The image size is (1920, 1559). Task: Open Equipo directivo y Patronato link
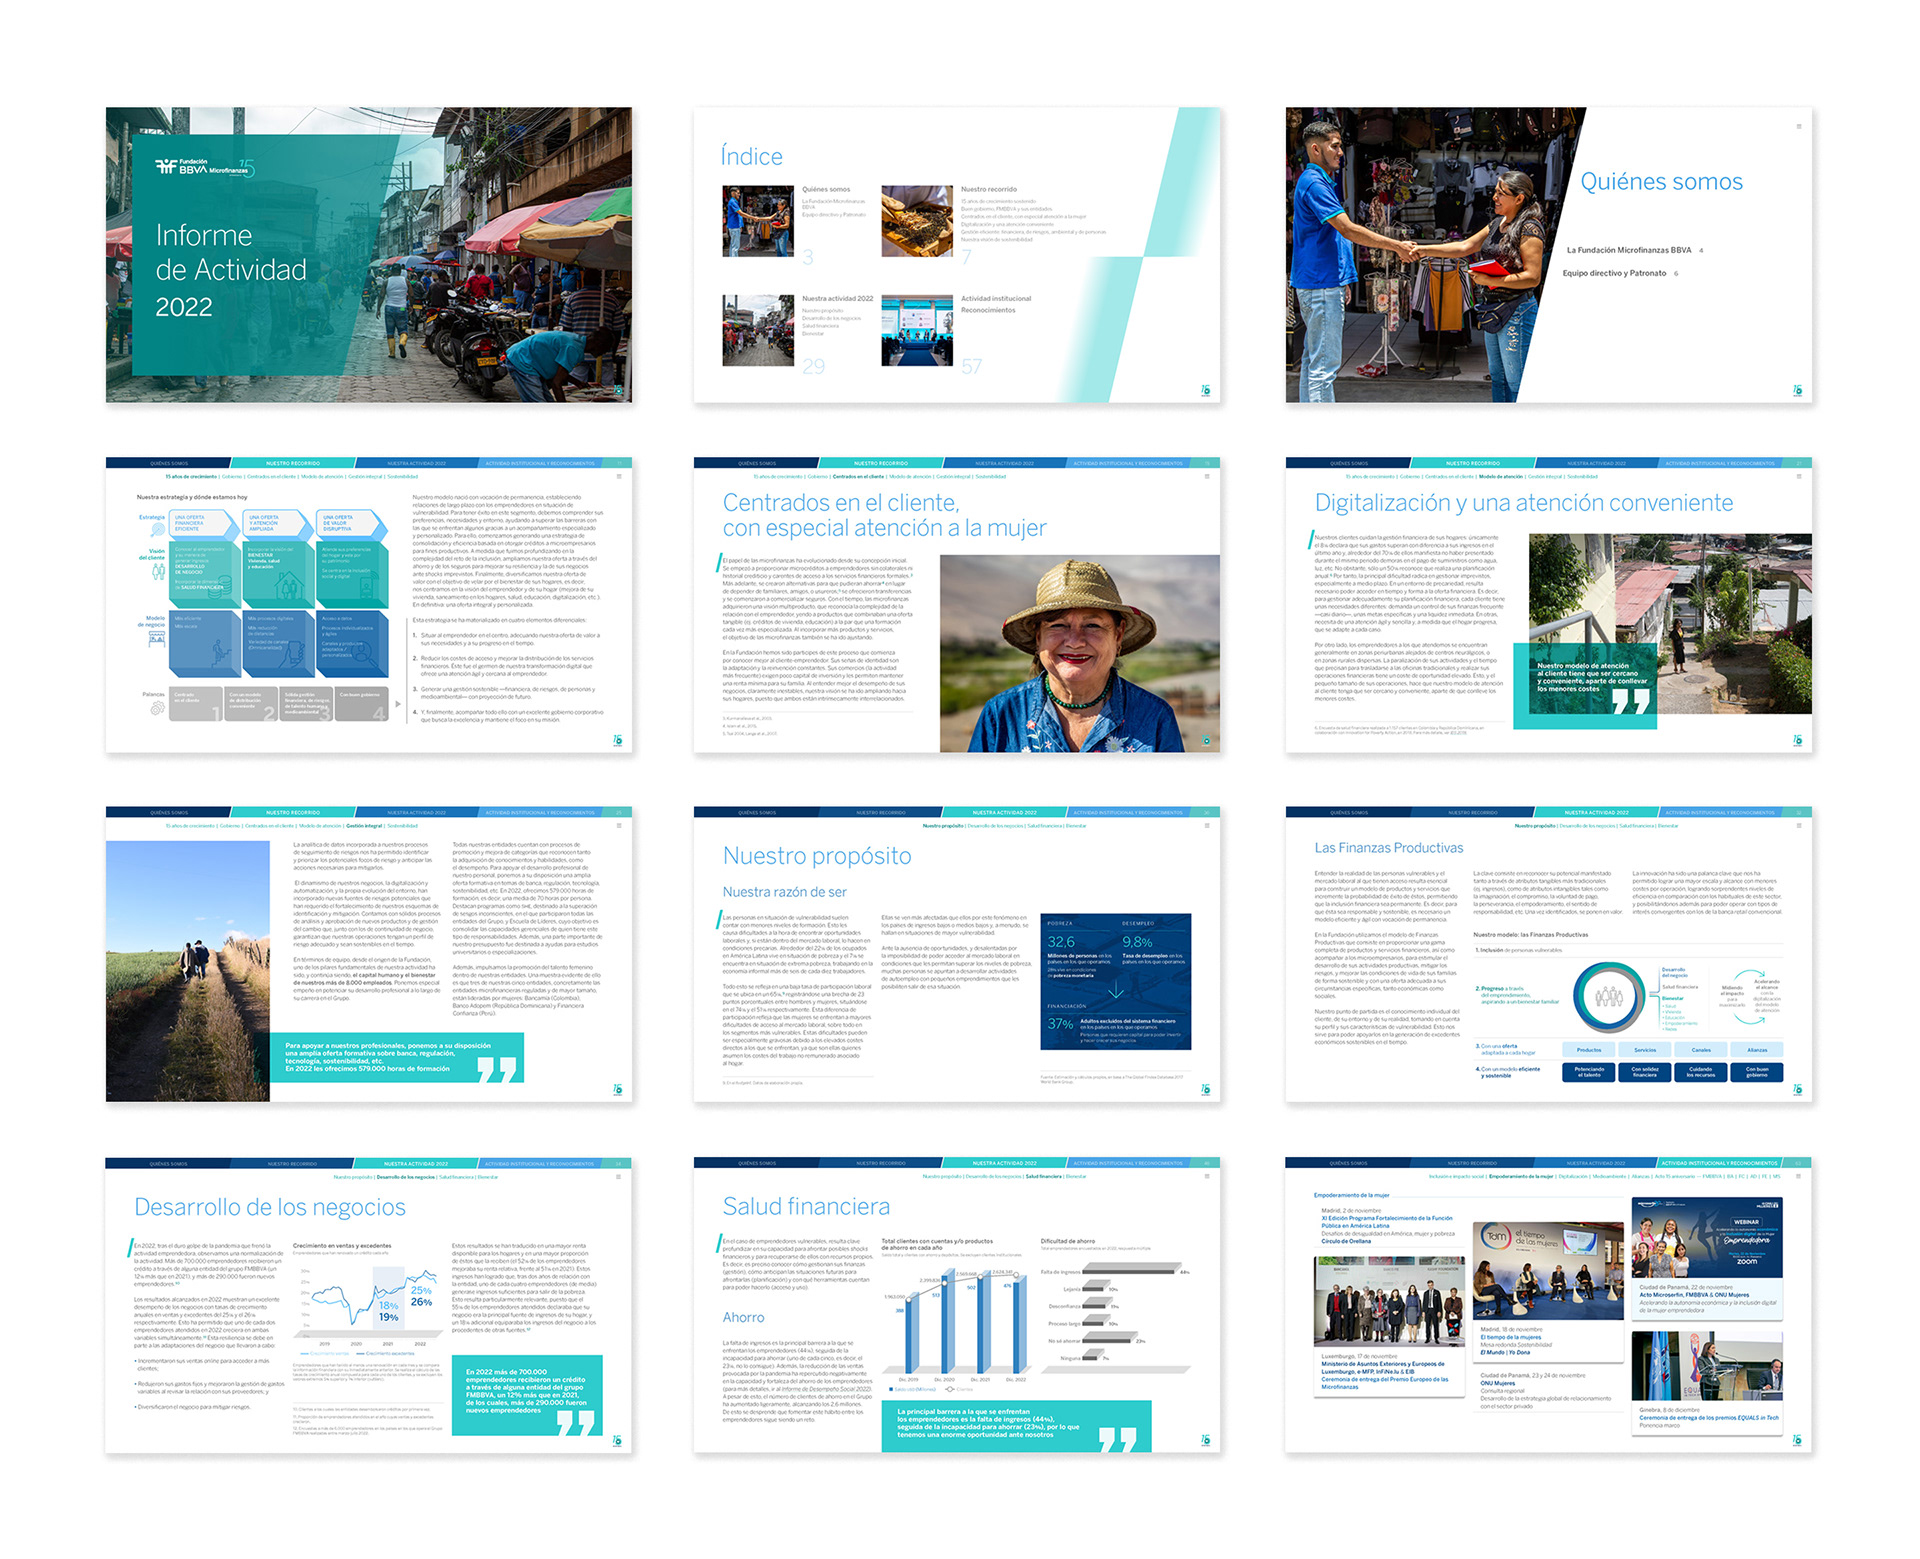click(1614, 273)
